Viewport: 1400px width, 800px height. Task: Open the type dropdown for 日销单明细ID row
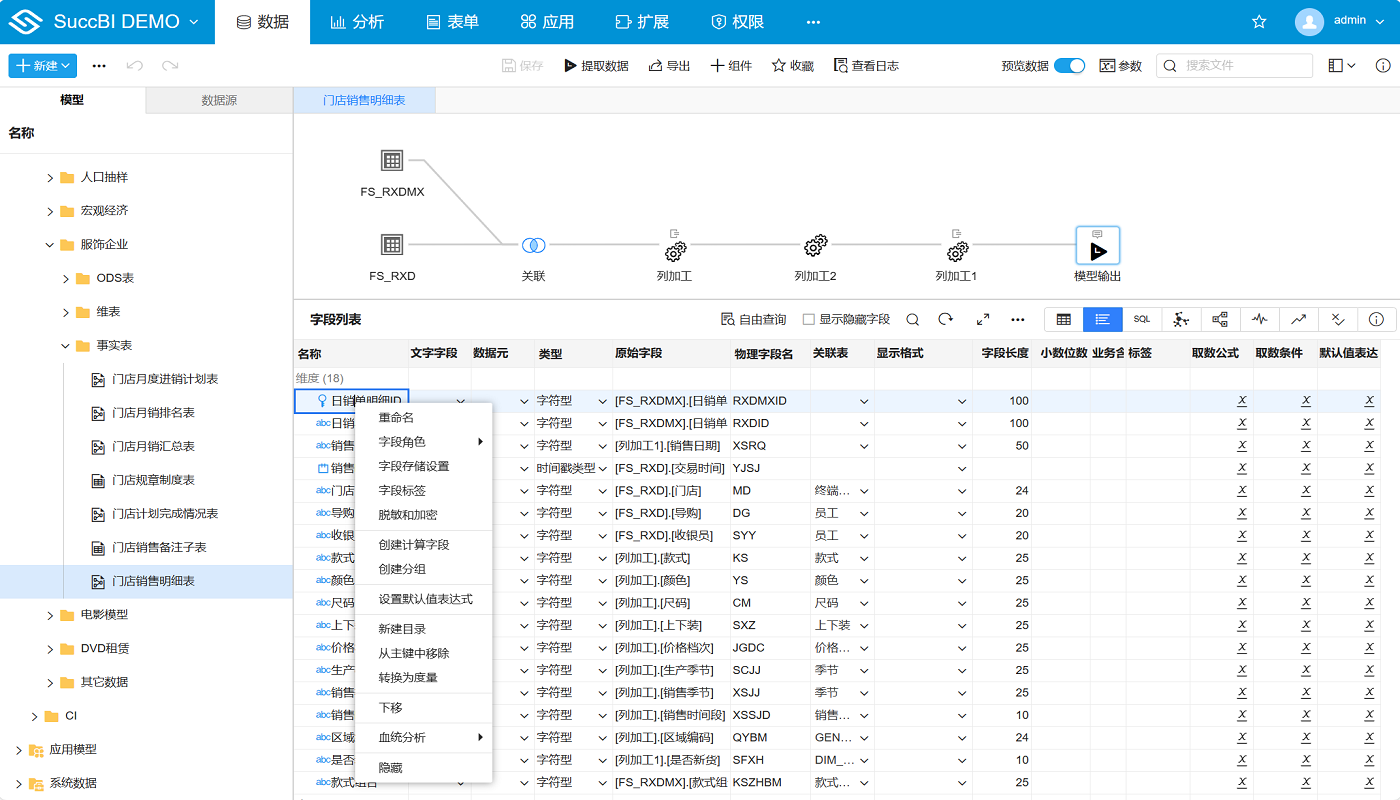[x=601, y=401]
